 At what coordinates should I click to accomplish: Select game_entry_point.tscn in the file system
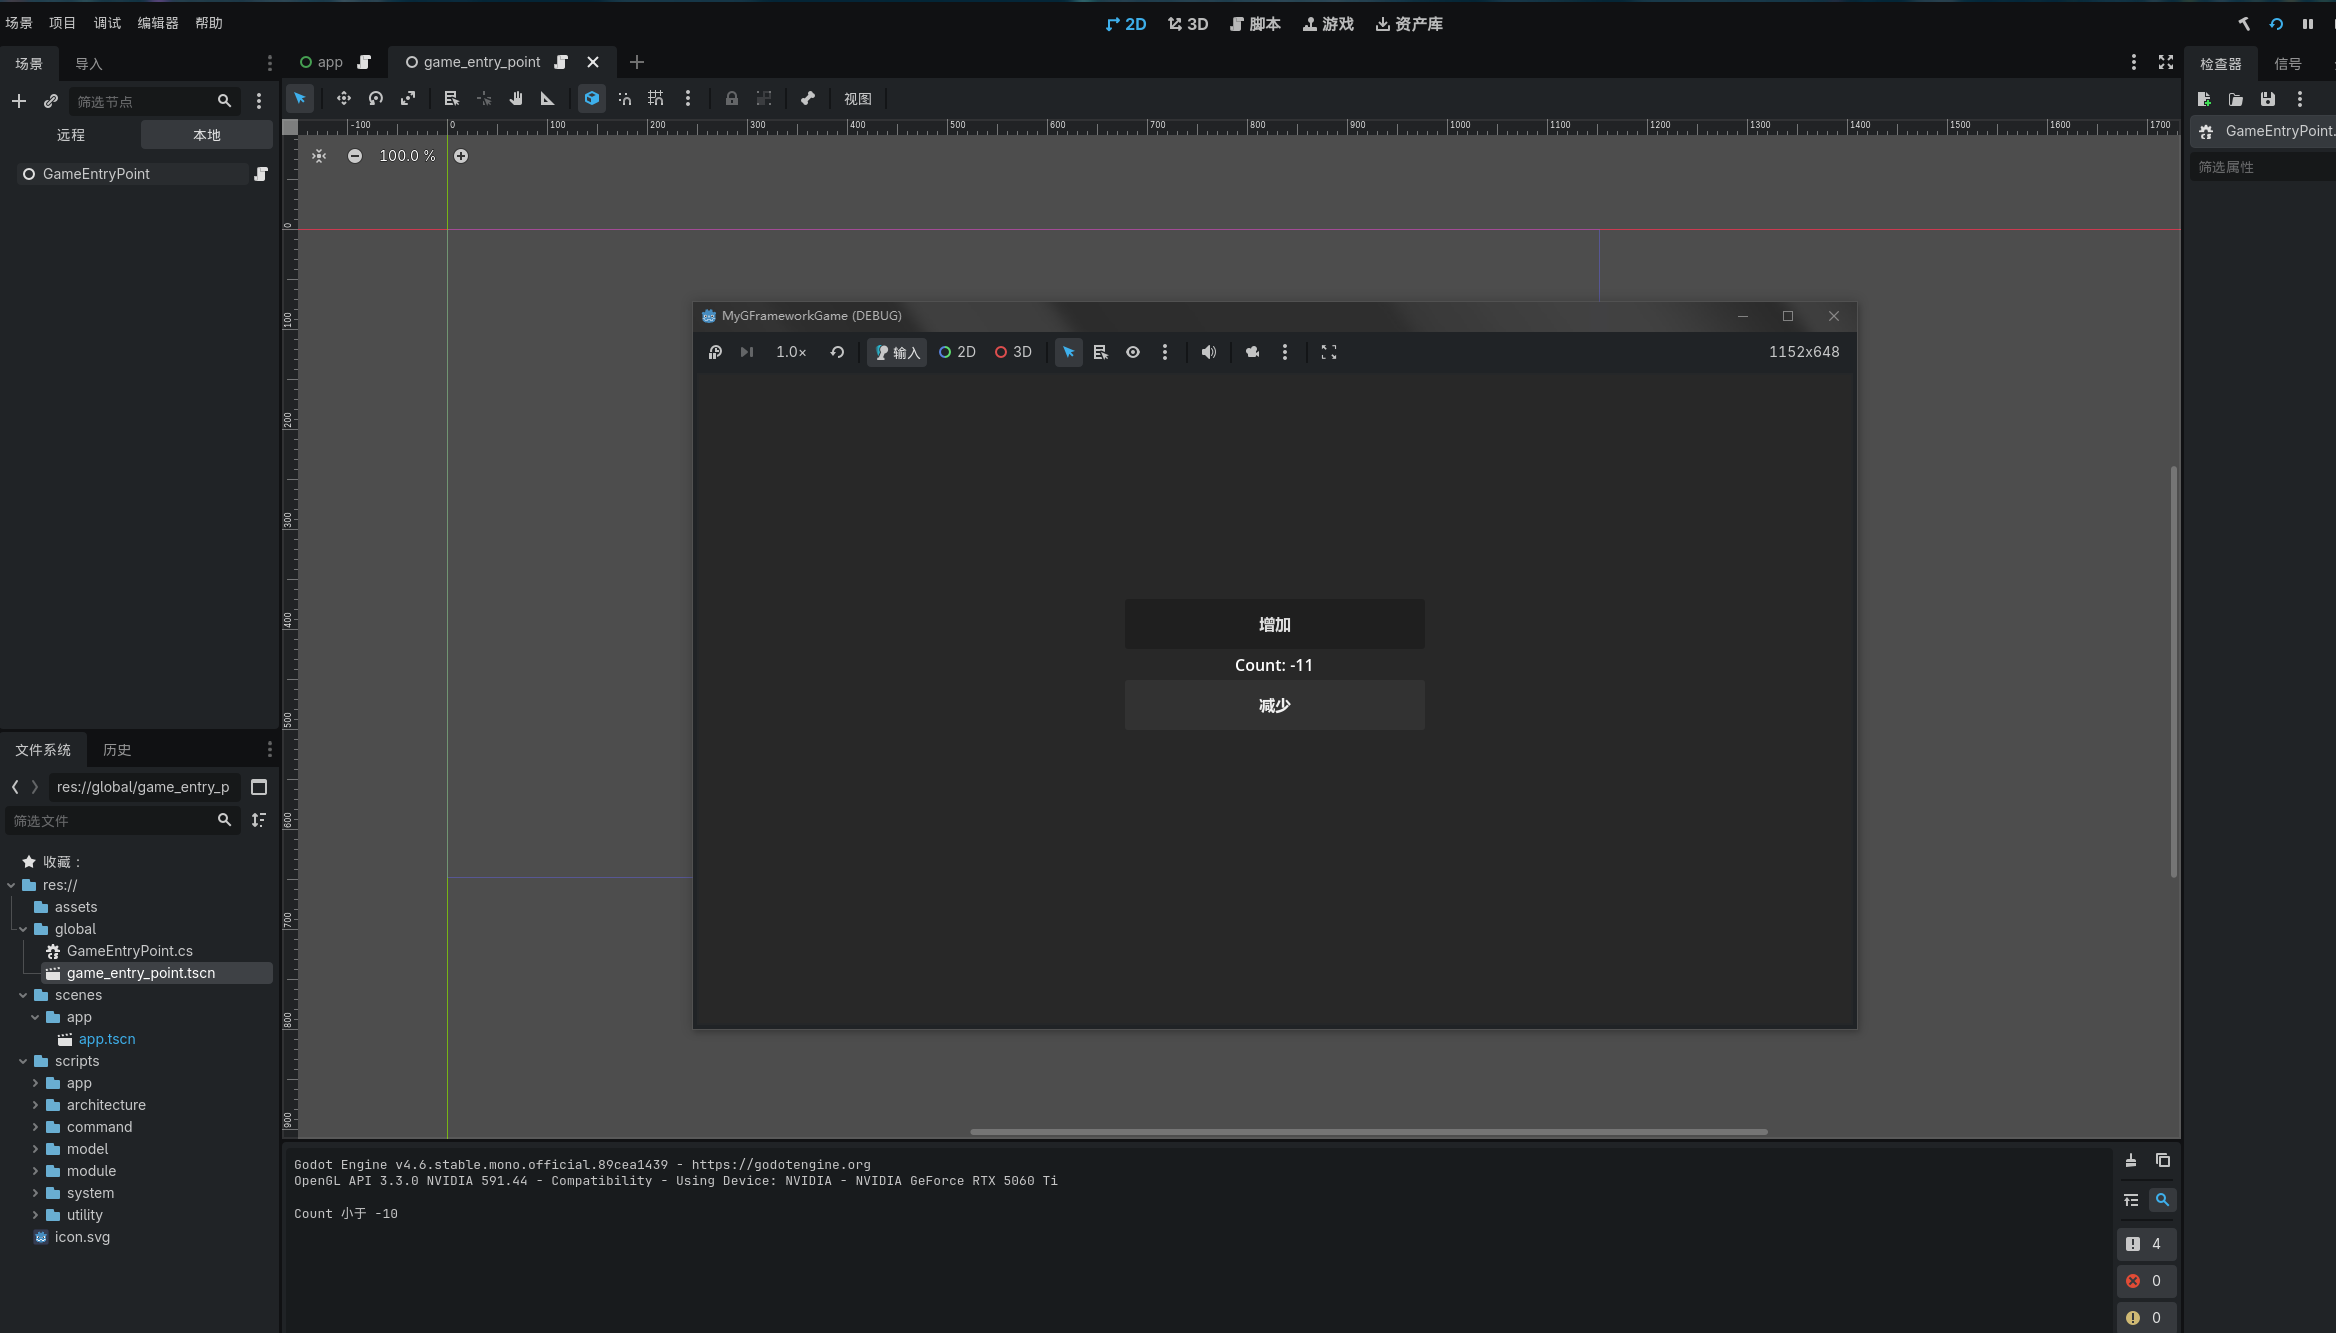click(141, 972)
